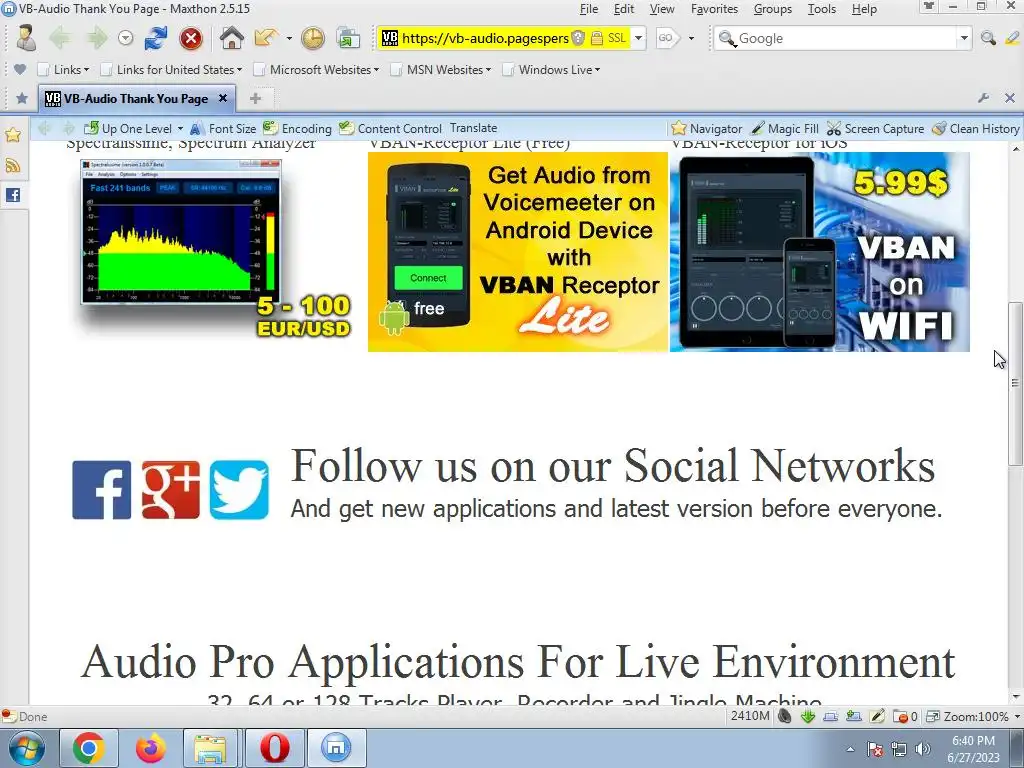
Task: Open the View menu
Action: pyautogui.click(x=662, y=9)
